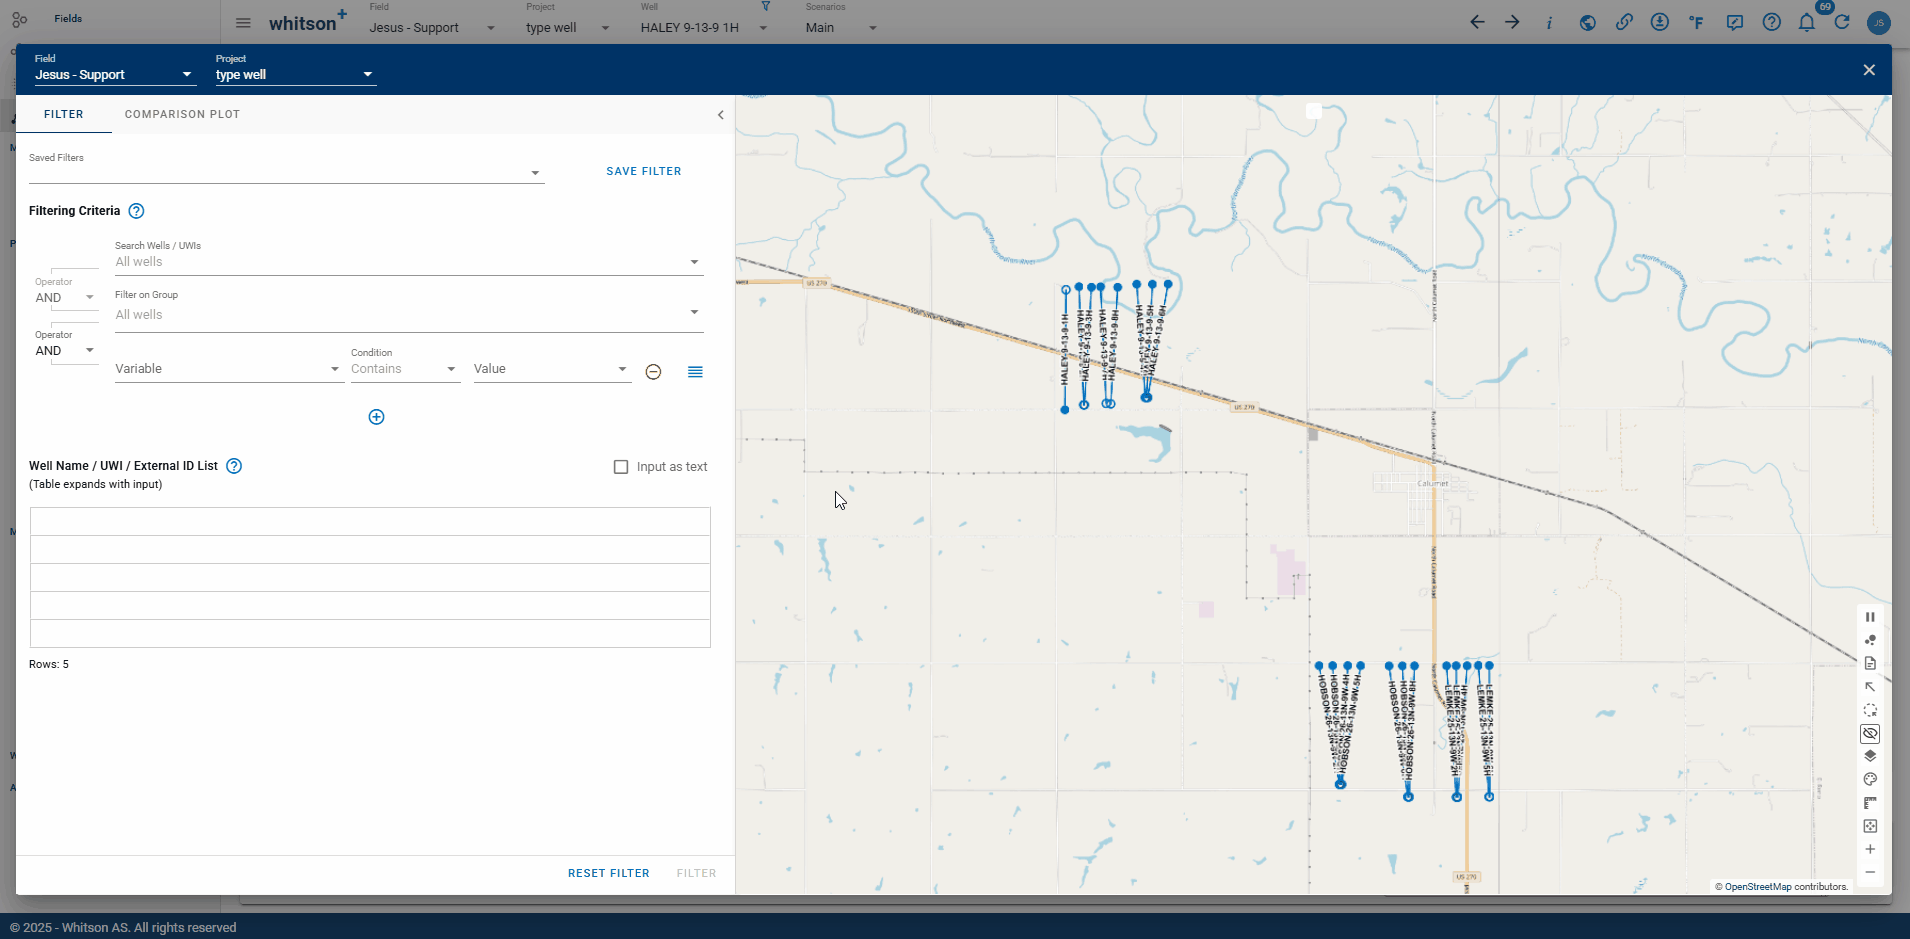Open Filtering Criteria help icon

(x=137, y=211)
